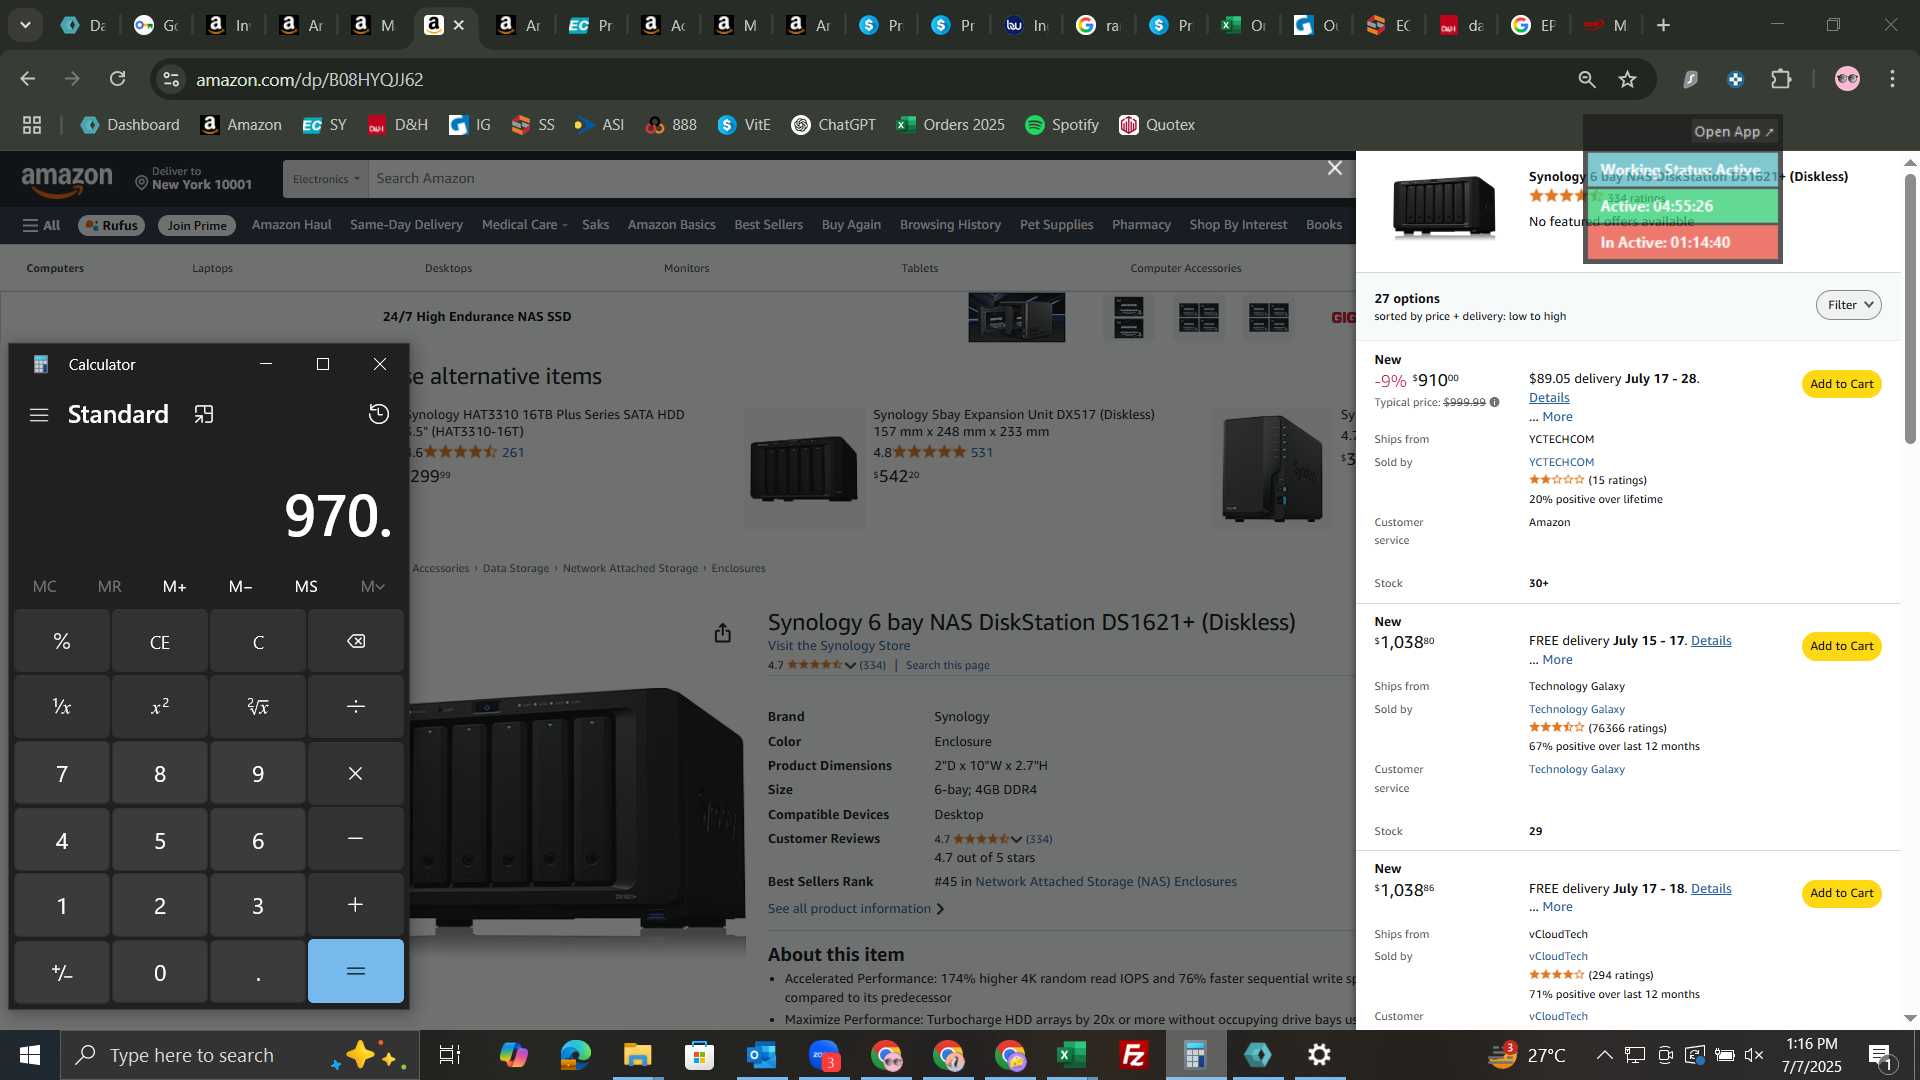The width and height of the screenshot is (1920, 1080).
Task: Open the Browsing History nav item
Action: (950, 225)
